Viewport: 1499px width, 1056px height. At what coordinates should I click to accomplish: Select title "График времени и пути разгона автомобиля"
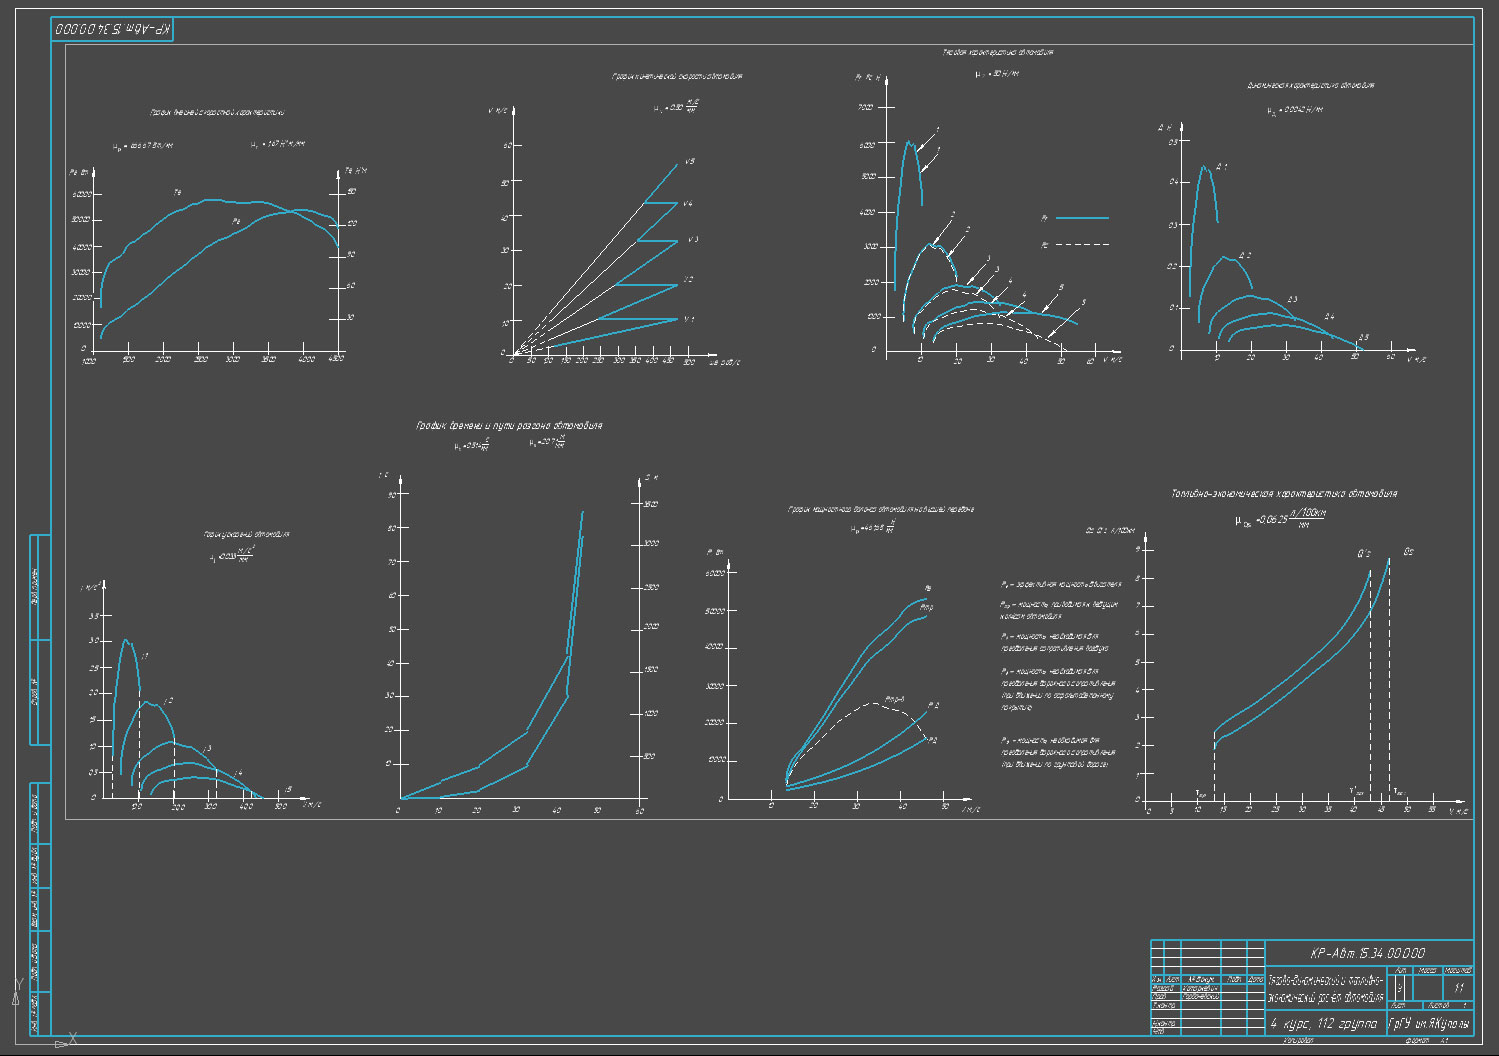(509, 425)
